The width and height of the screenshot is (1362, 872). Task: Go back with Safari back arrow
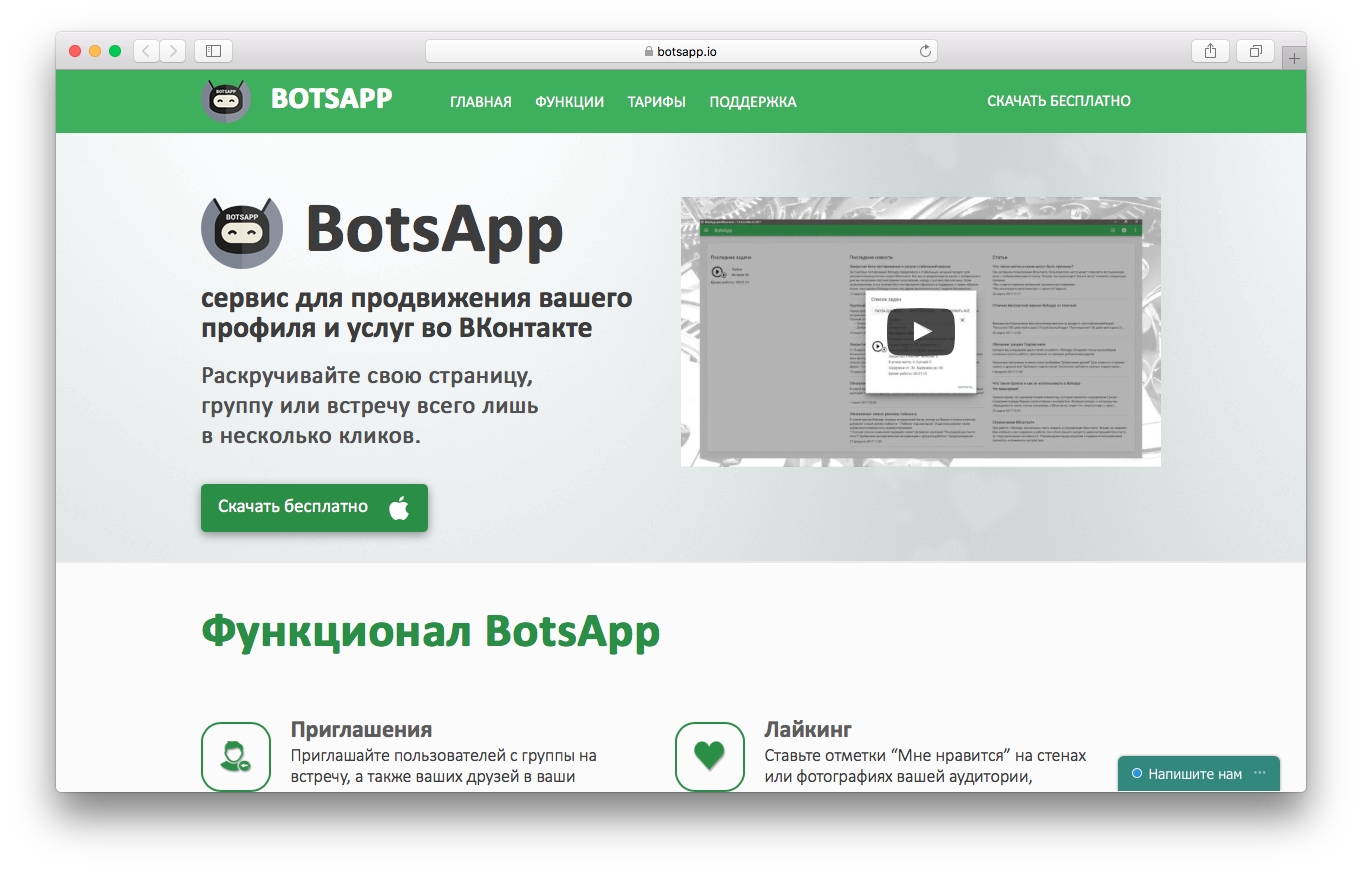coord(146,51)
